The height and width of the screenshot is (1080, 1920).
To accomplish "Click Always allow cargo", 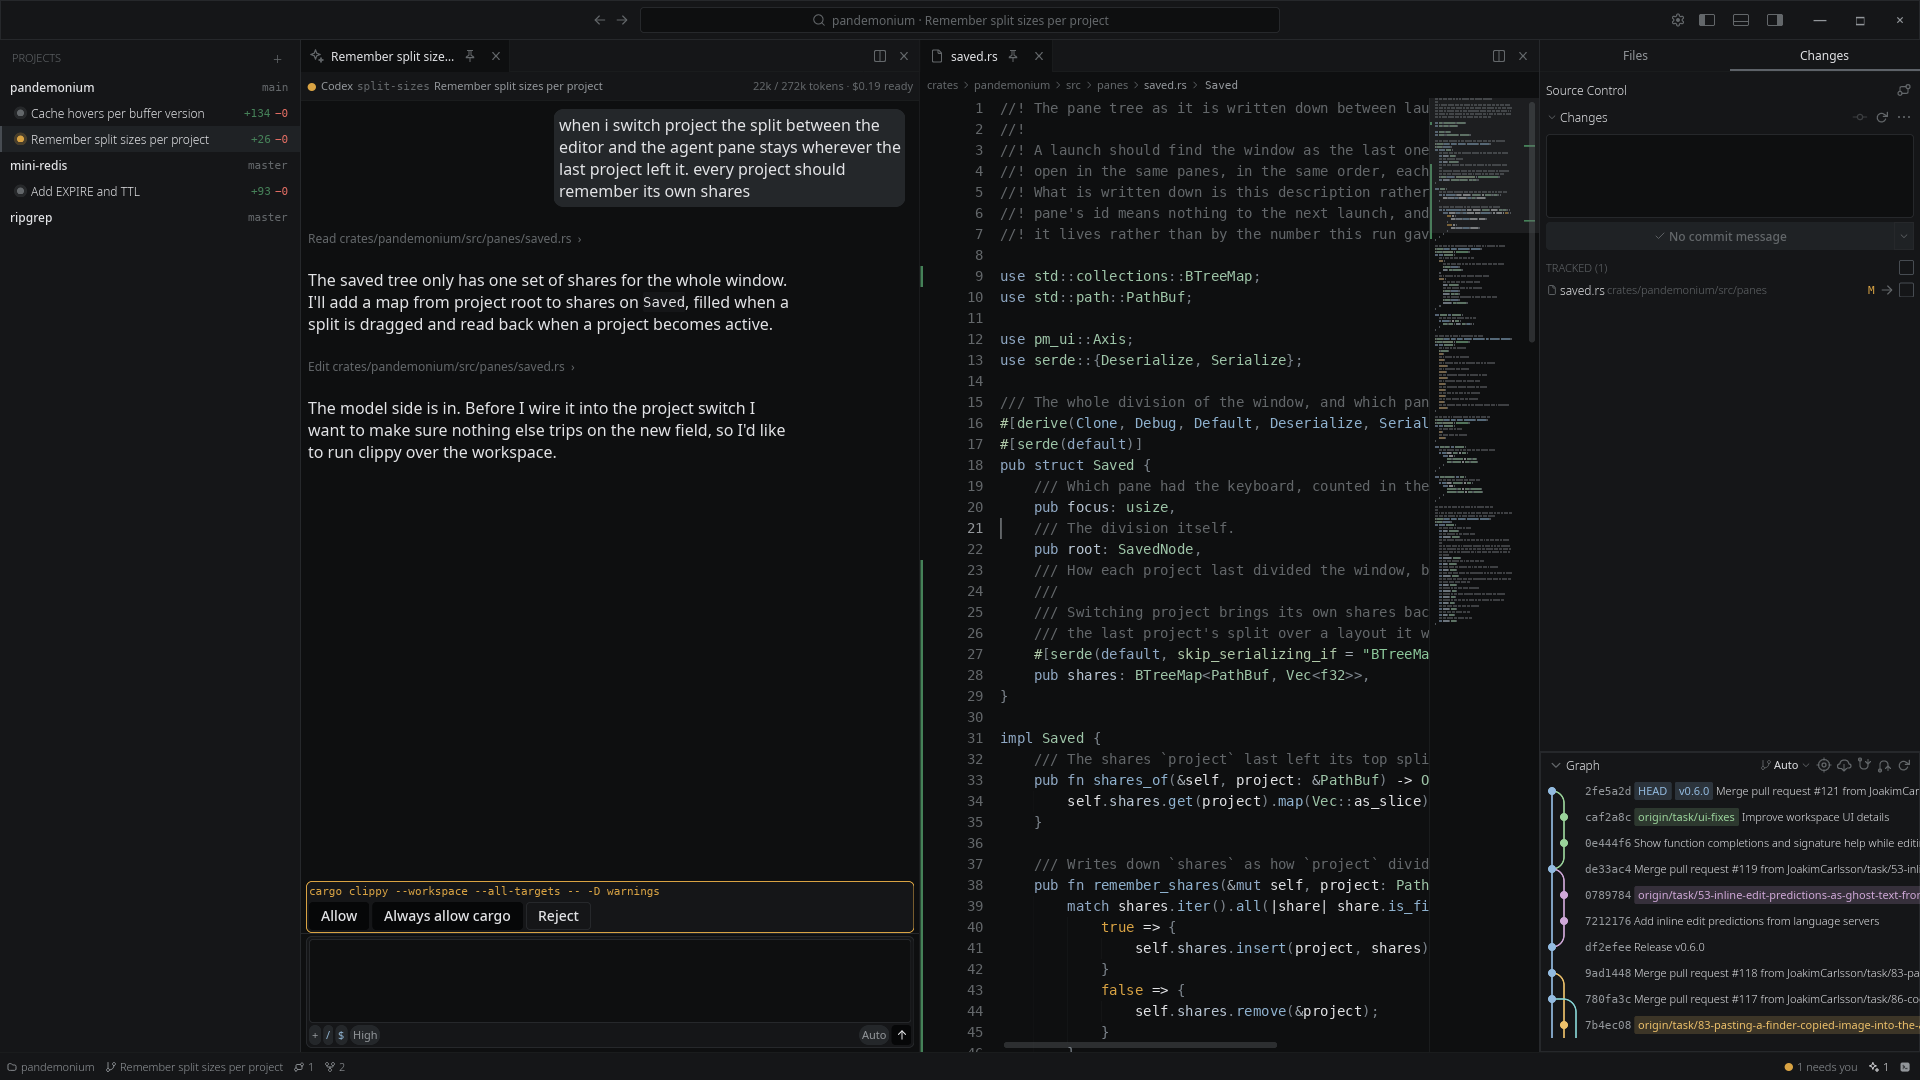I will click(447, 916).
